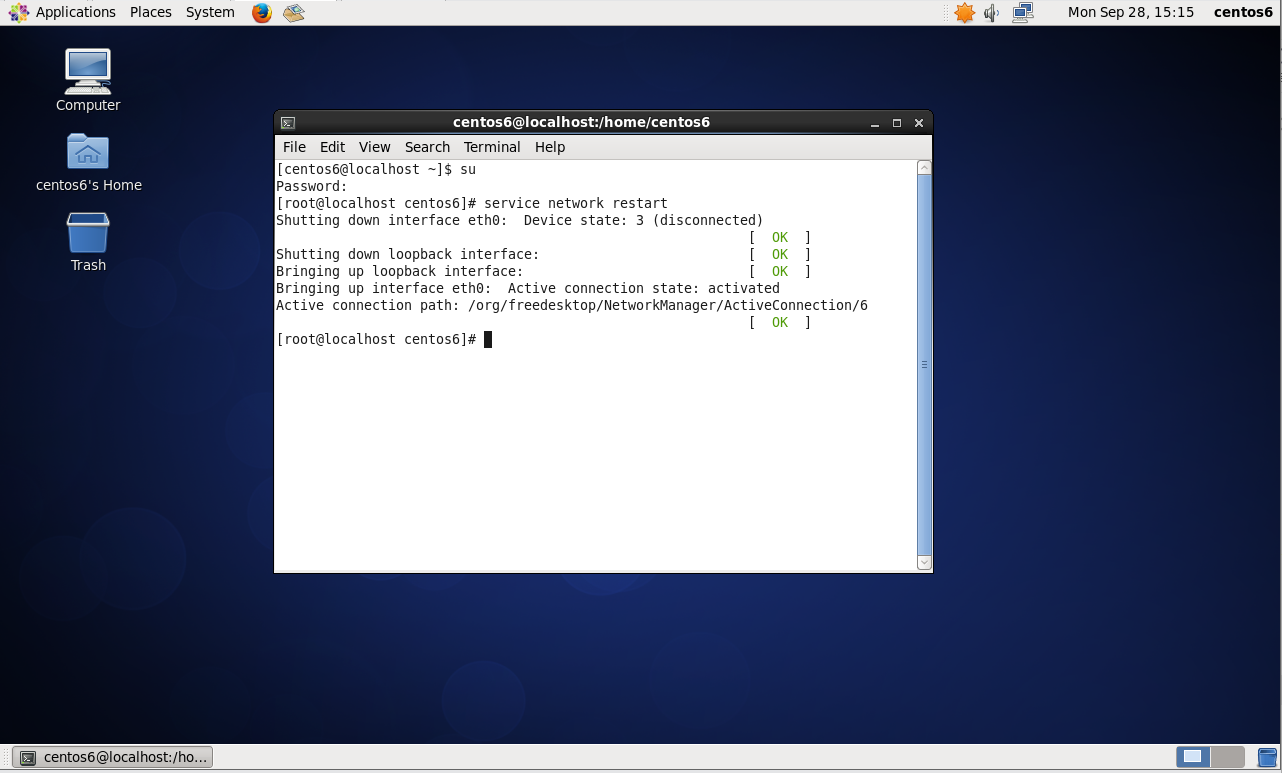Click the terminal icon in the window titlebar
This screenshot has height=773, width=1282.
[x=288, y=123]
